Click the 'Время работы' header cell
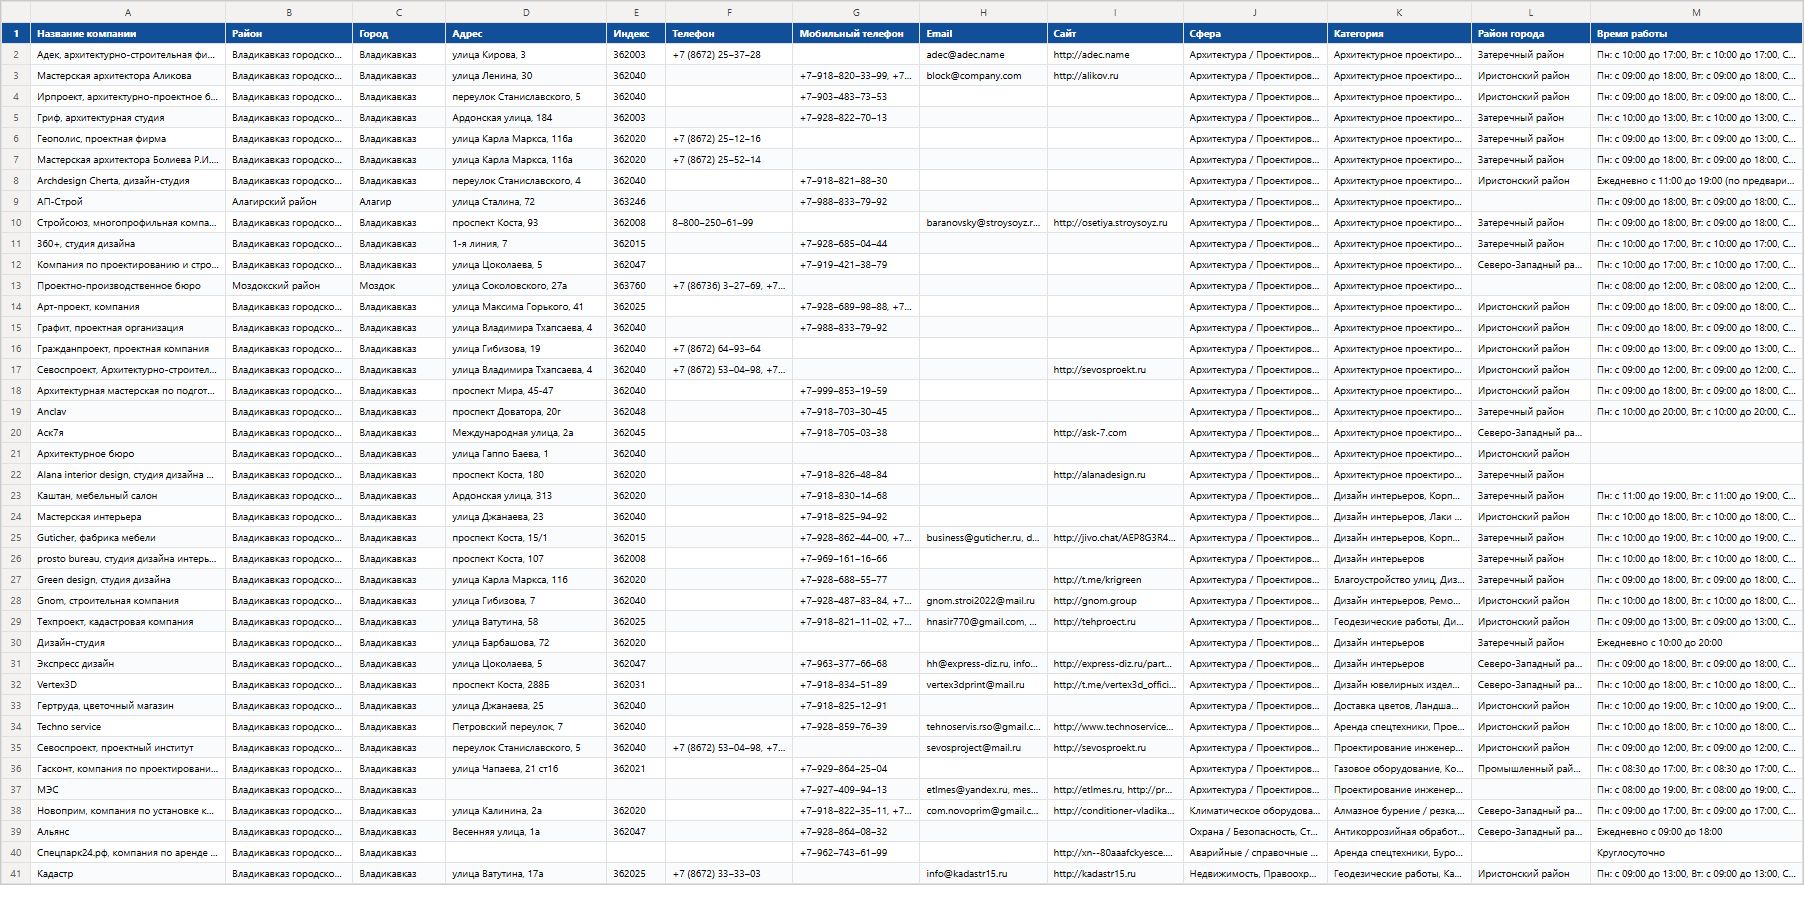1804x902 pixels. point(1696,34)
